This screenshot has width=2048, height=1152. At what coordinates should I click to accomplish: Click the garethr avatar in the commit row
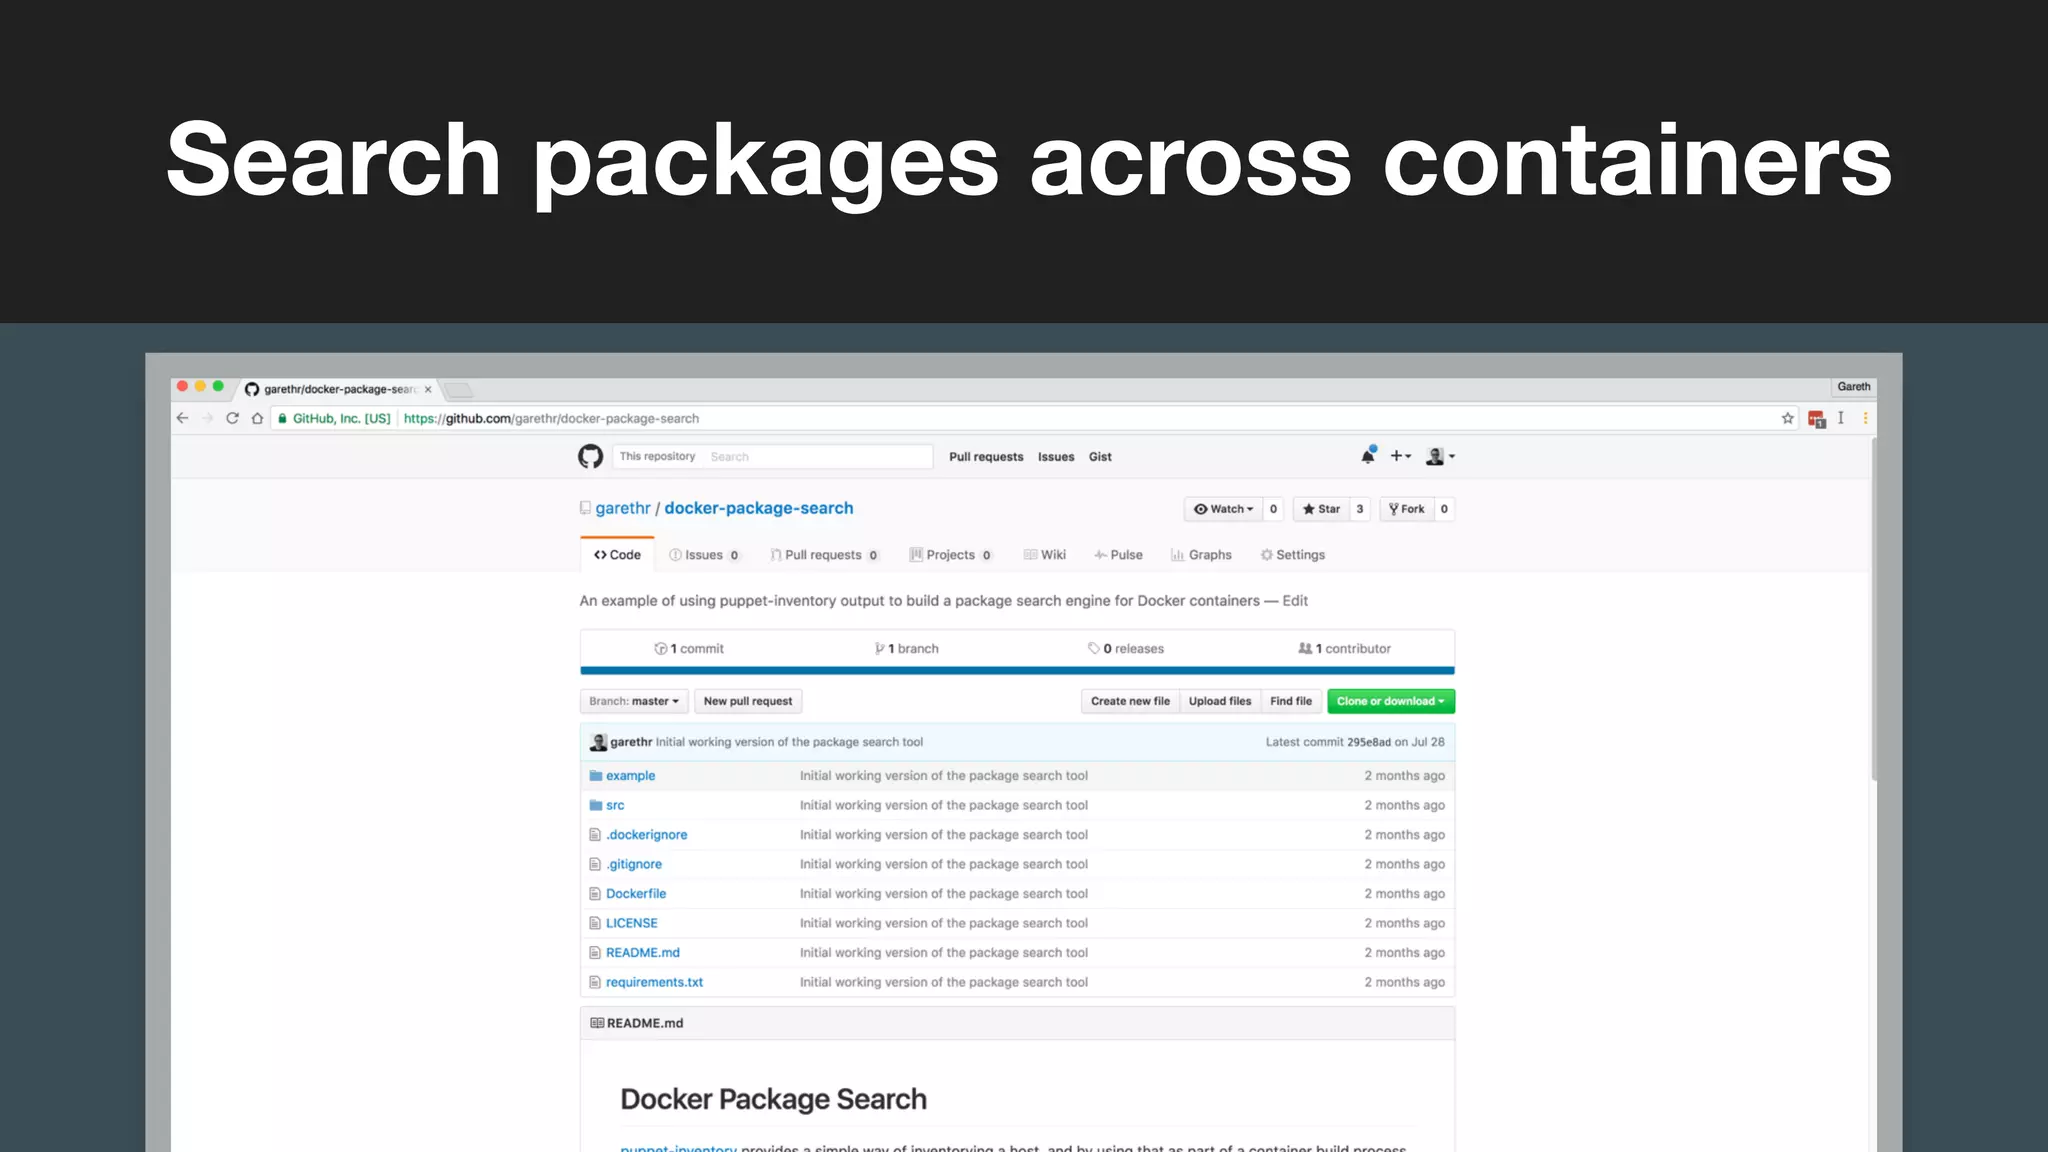click(598, 742)
